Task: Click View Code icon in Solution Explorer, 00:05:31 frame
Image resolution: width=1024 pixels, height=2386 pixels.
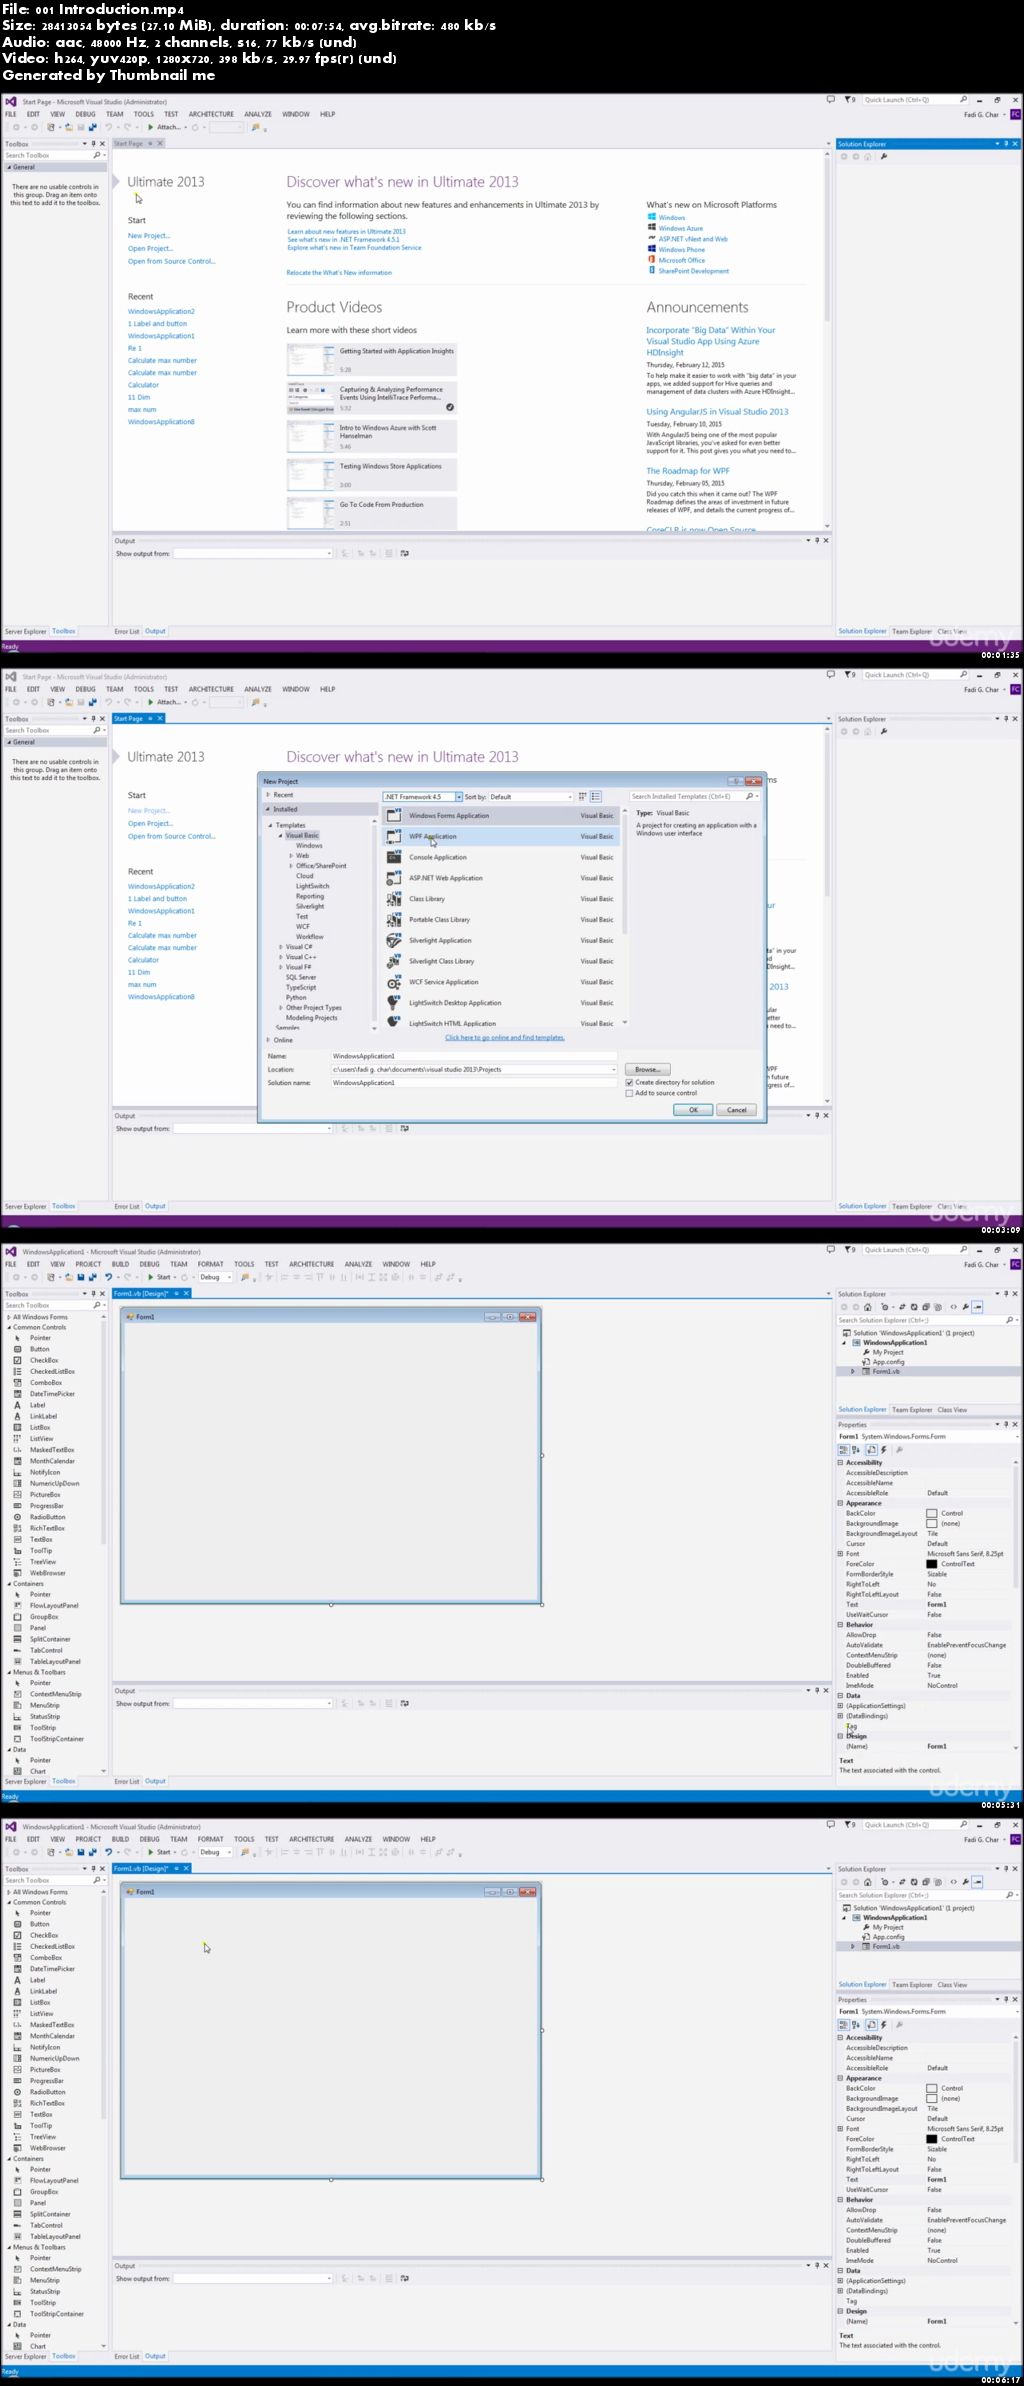Action: (x=953, y=1307)
